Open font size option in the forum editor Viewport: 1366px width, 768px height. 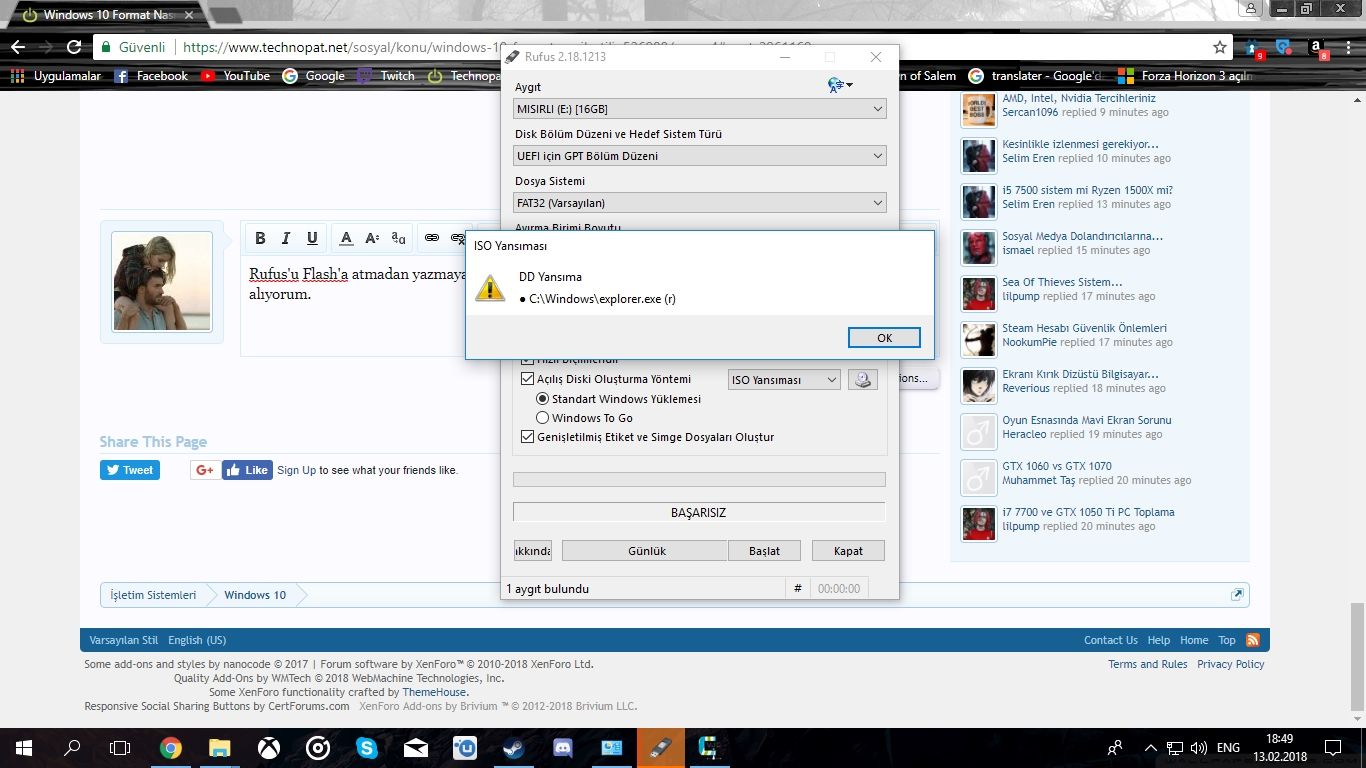pos(372,238)
